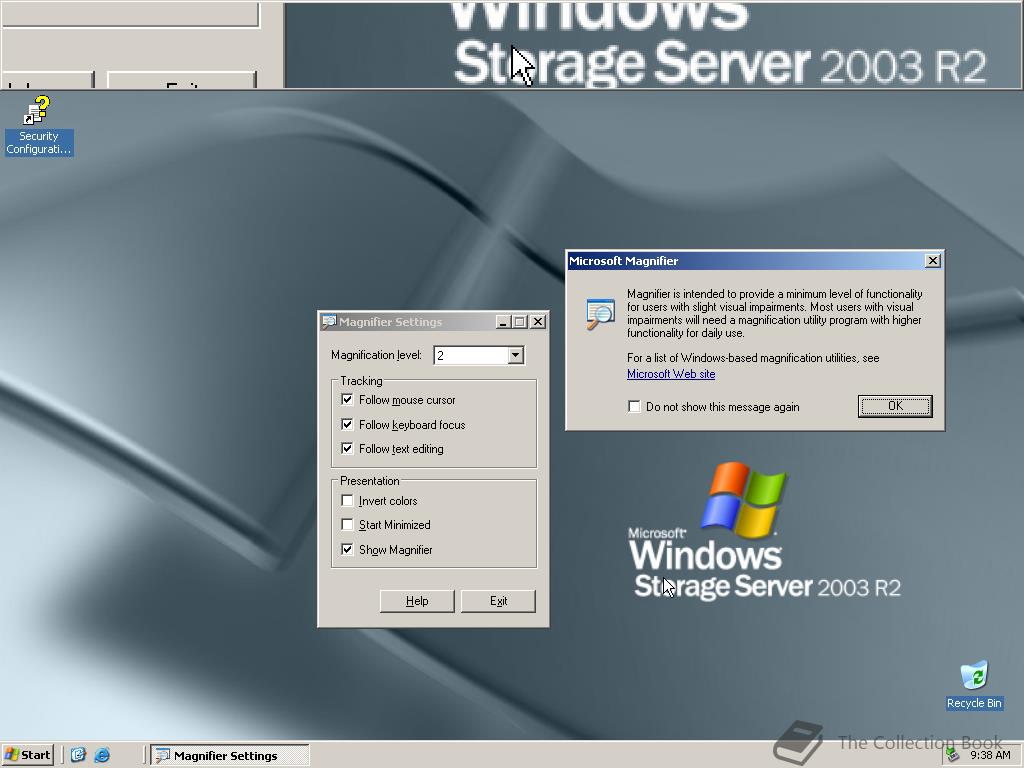The image size is (1024, 768).
Task: Click Exit in Magnifier Settings
Action: point(498,601)
